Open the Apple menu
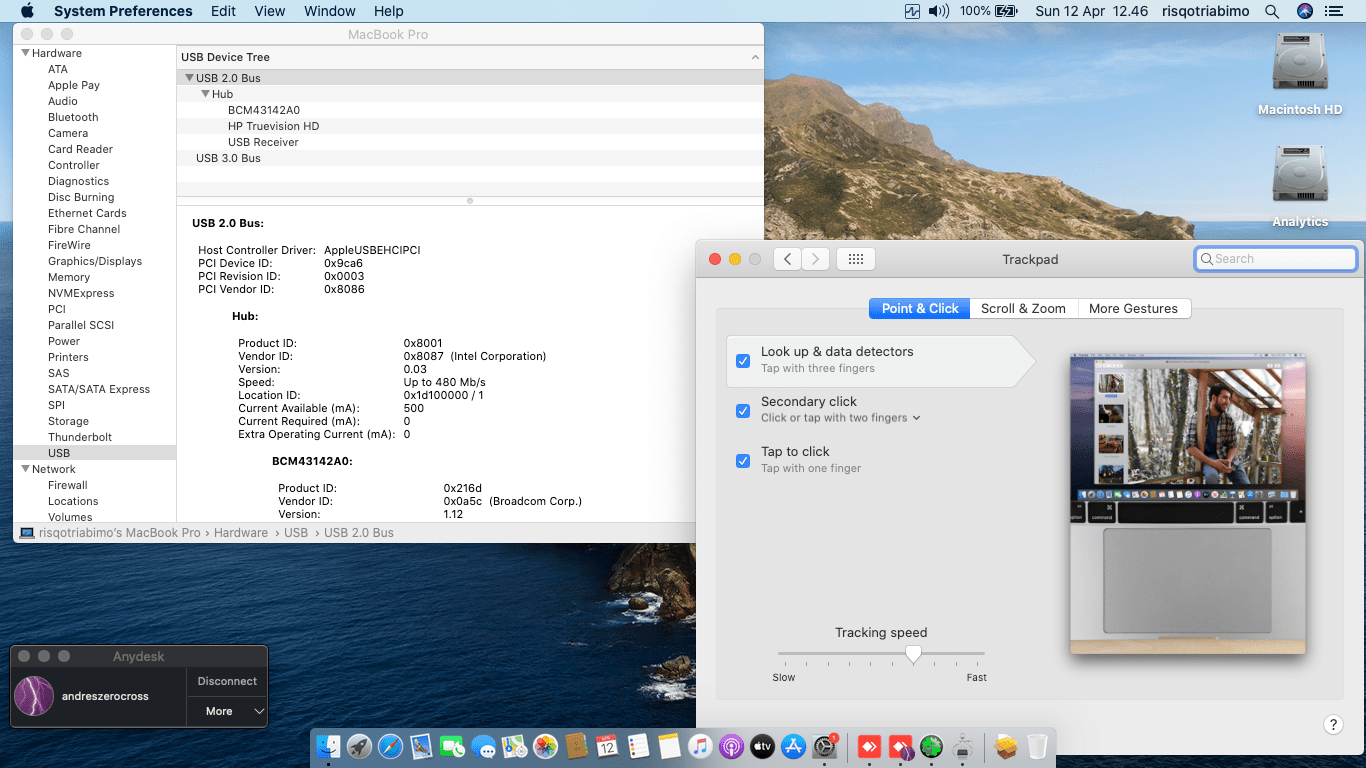 tap(27, 11)
